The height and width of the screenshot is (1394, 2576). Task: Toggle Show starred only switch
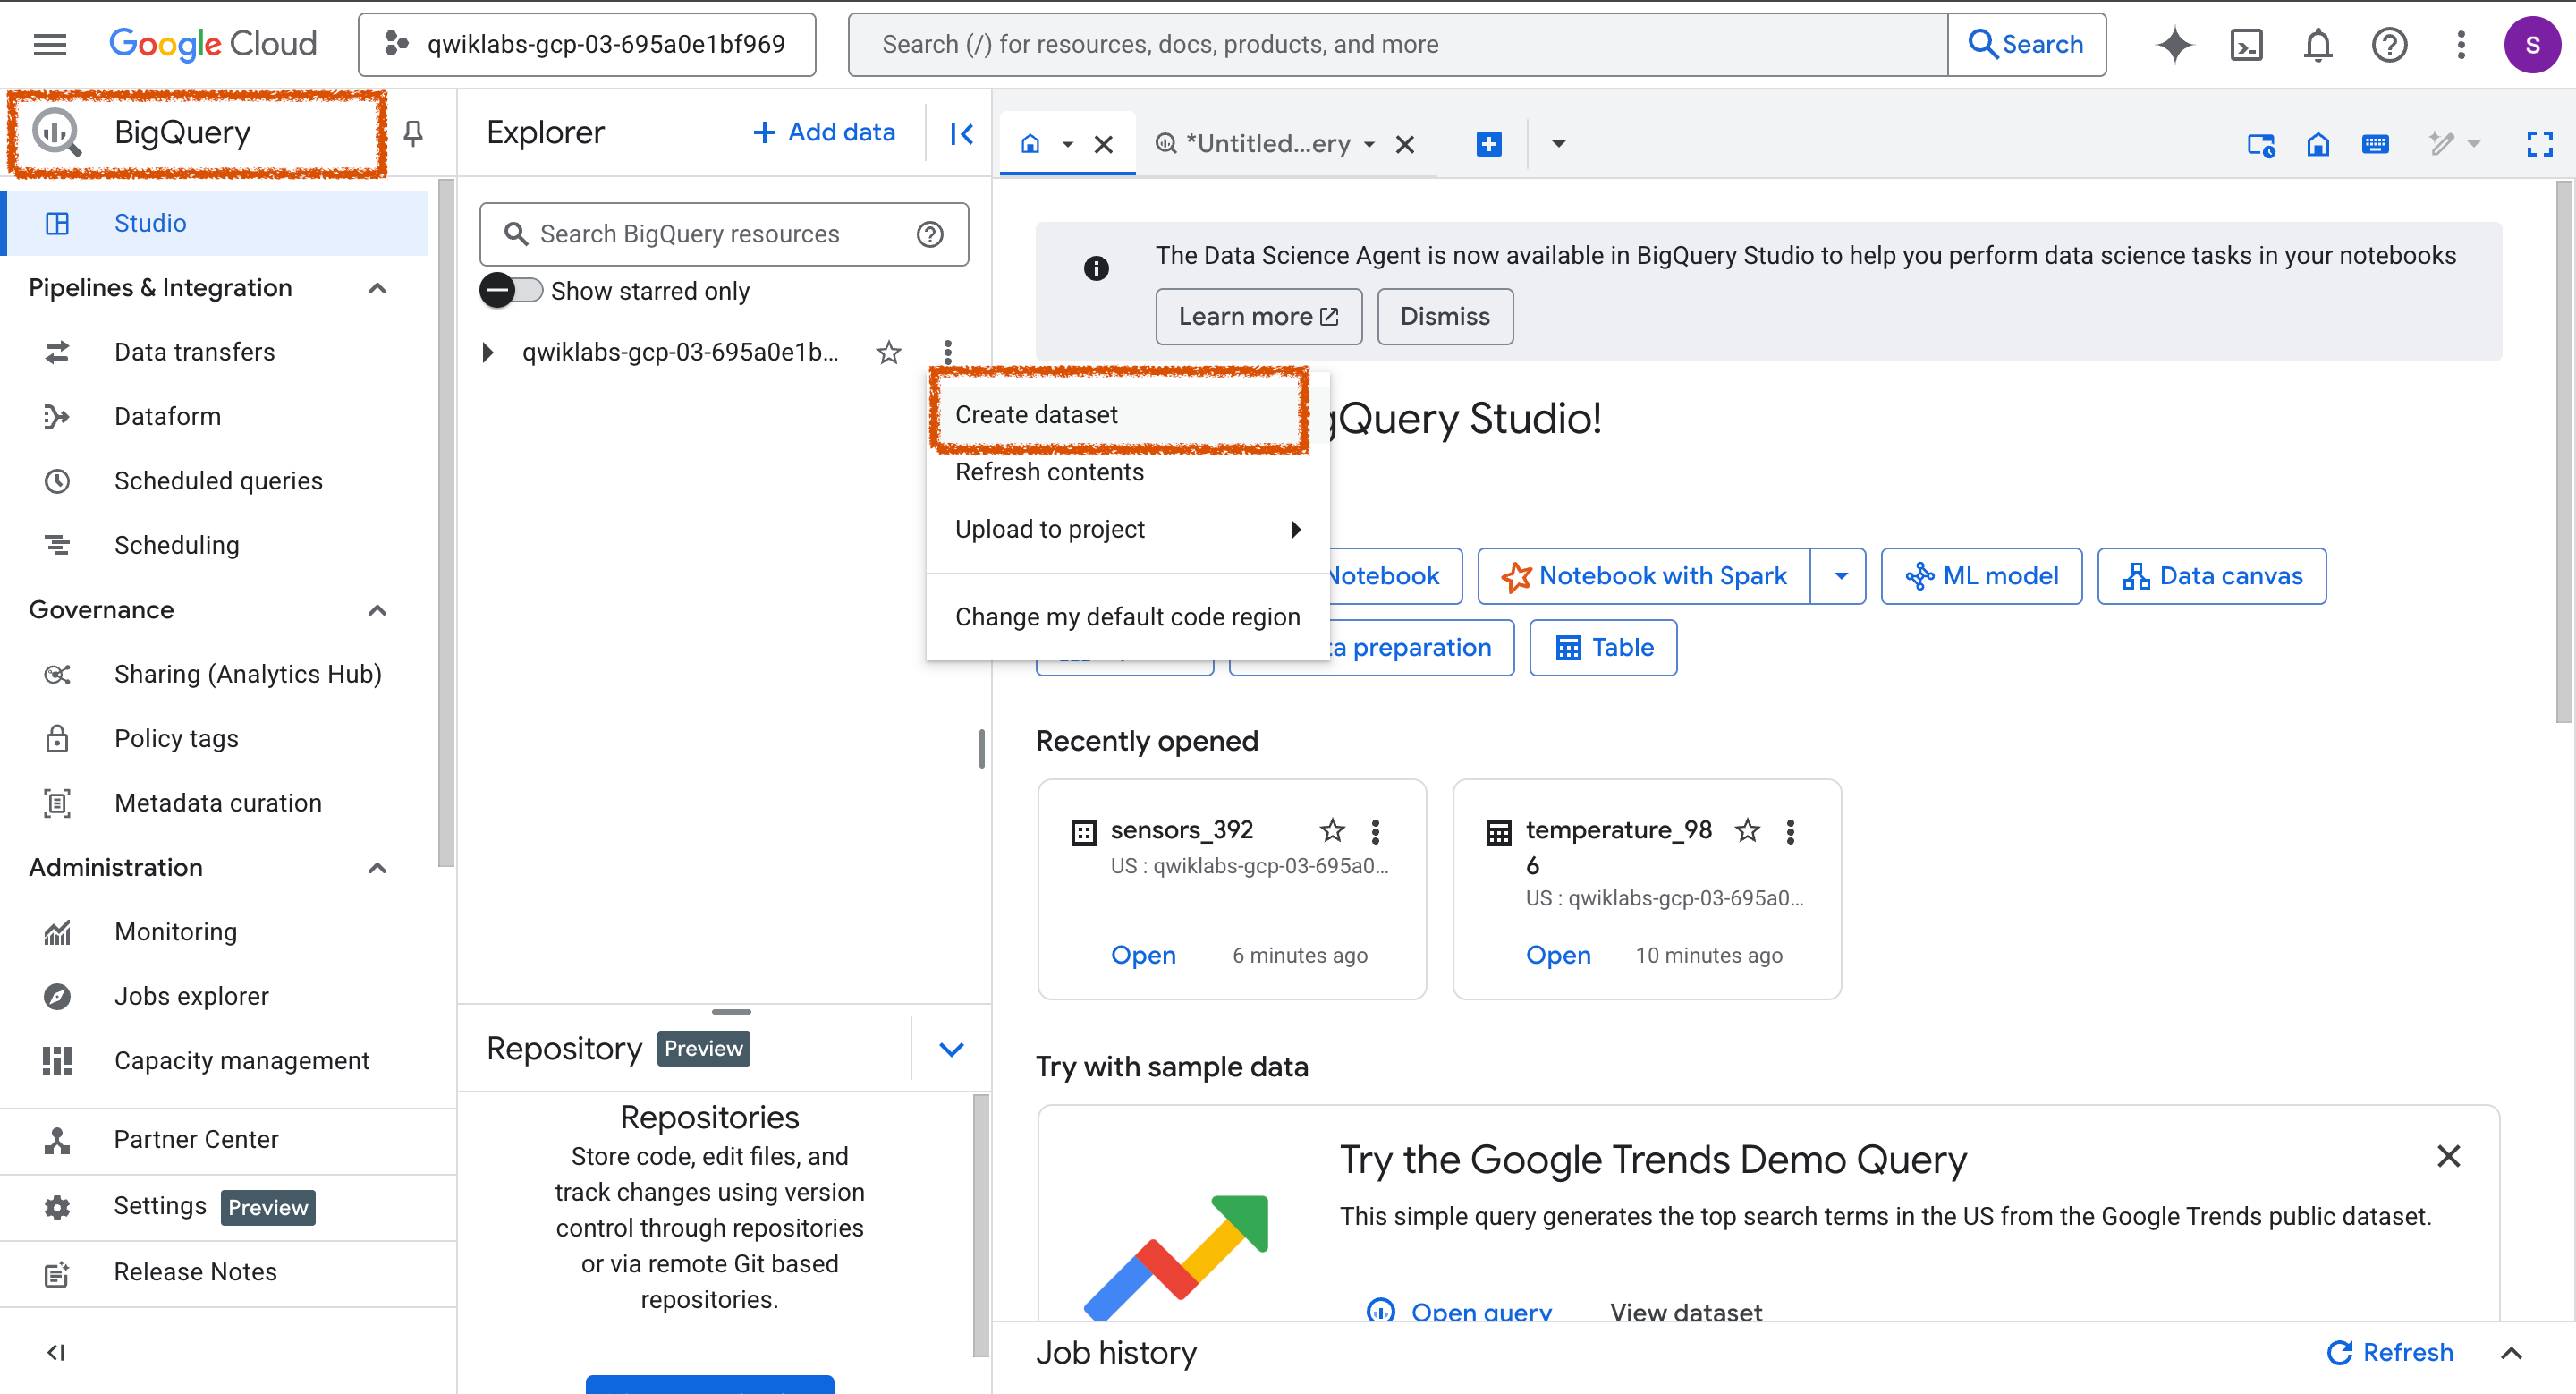click(510, 291)
